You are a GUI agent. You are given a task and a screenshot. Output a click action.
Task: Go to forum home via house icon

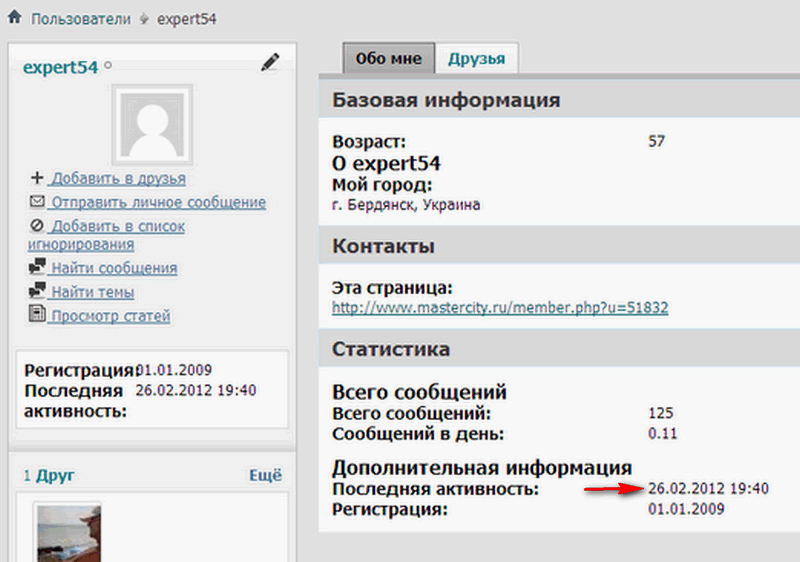pyautogui.click(x=15, y=17)
